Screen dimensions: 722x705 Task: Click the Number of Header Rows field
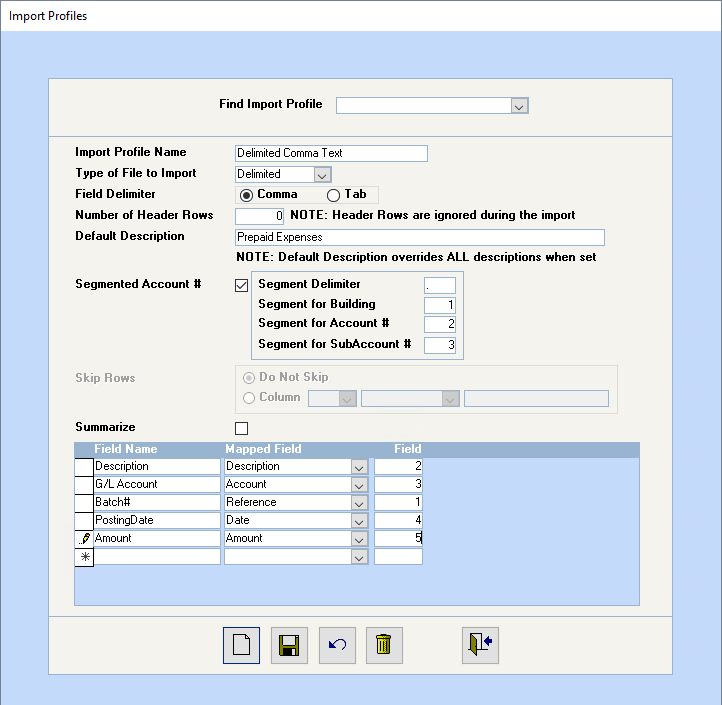[x=259, y=216]
